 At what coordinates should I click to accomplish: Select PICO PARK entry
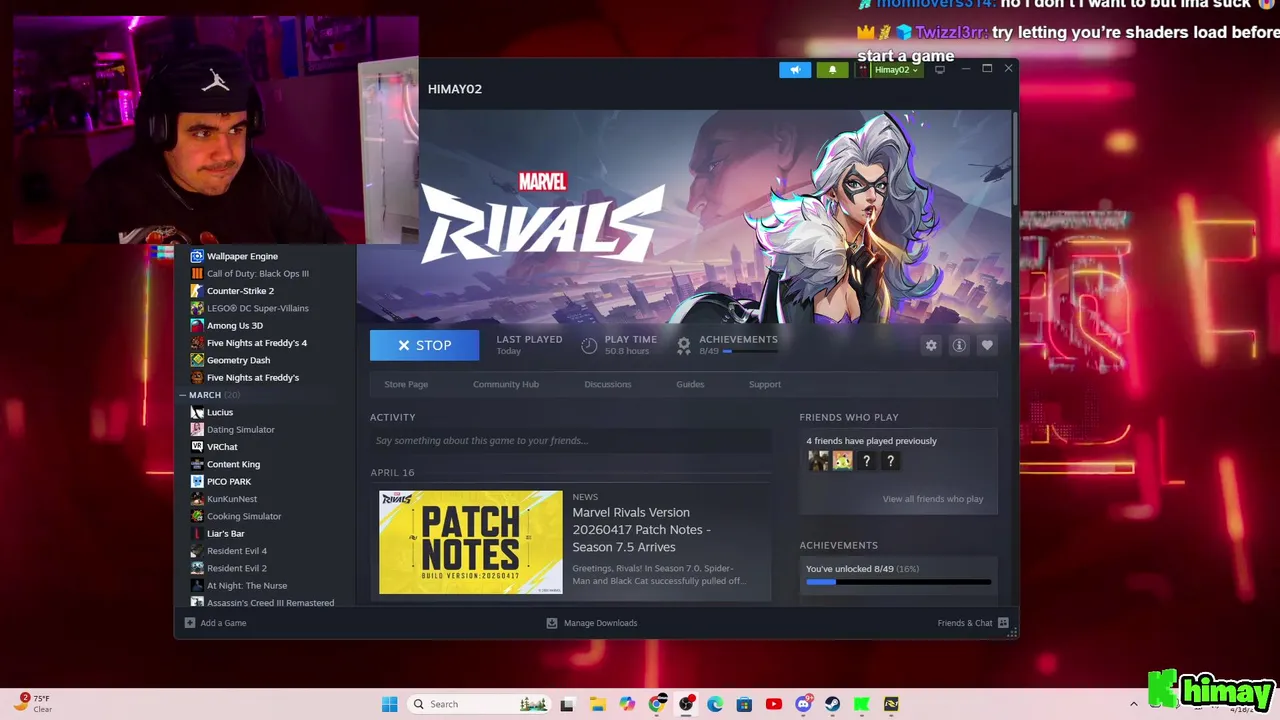point(221,482)
